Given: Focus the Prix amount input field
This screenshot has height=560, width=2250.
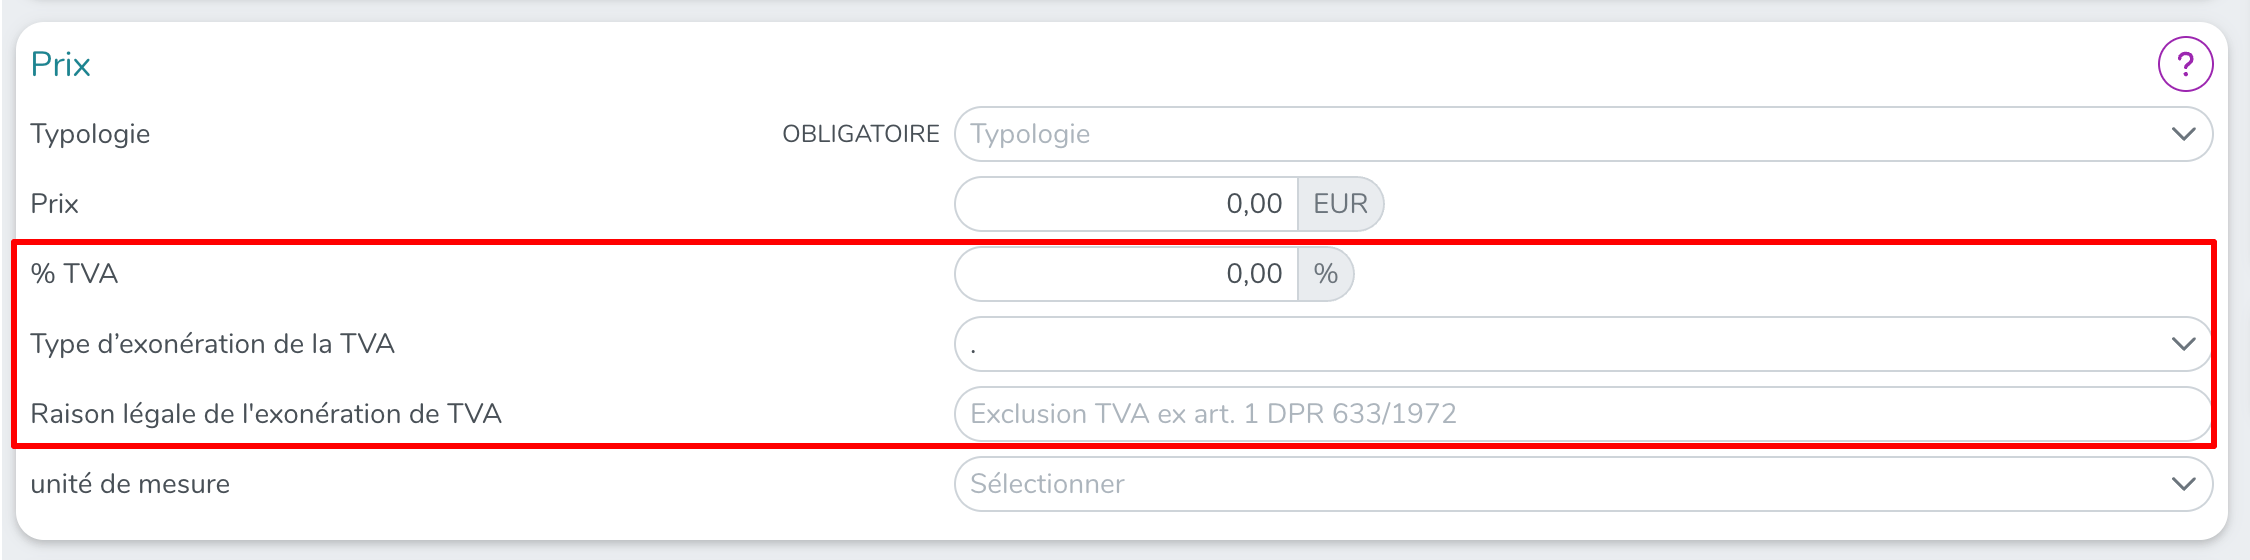Looking at the screenshot, I should [x=1127, y=204].
